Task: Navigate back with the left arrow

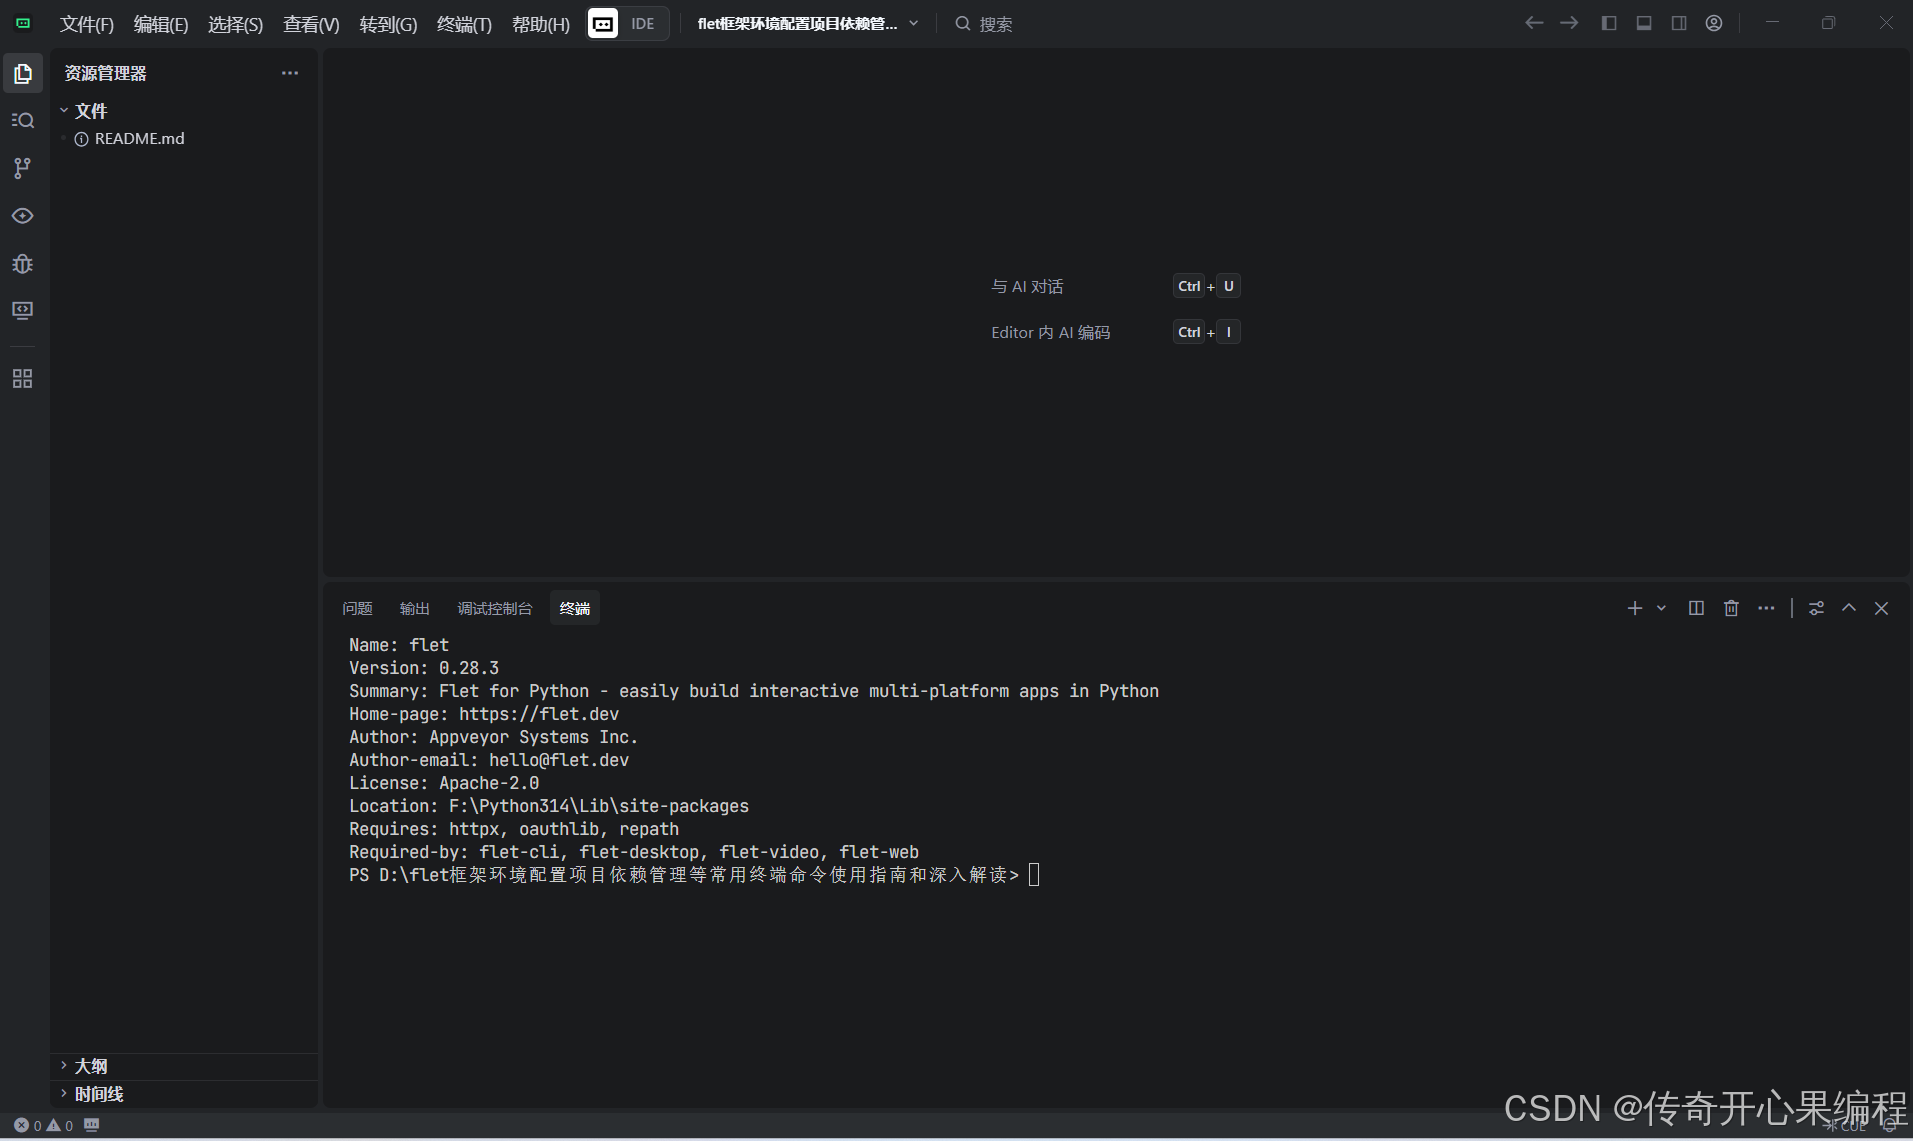Action: point(1534,23)
